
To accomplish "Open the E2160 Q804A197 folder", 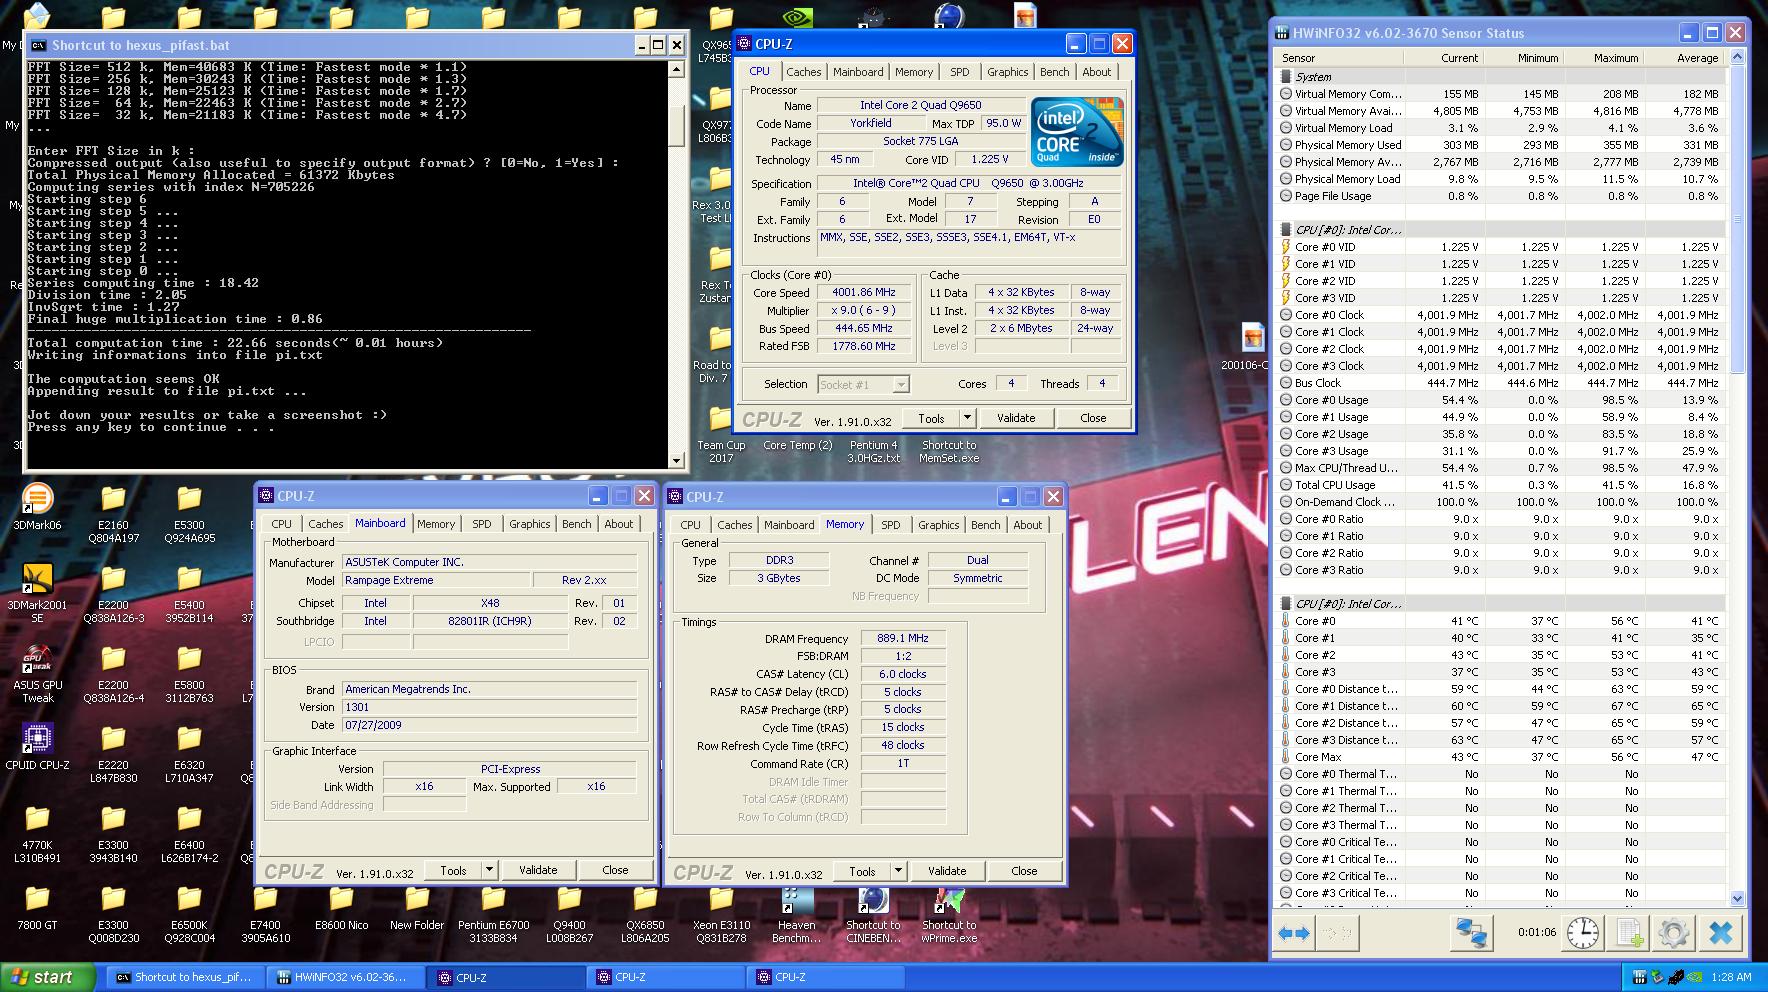I will click(113, 513).
